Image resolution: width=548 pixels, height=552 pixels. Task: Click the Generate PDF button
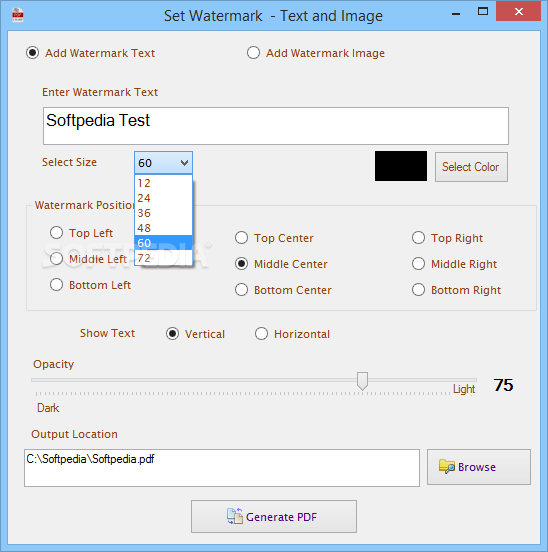coord(274,516)
